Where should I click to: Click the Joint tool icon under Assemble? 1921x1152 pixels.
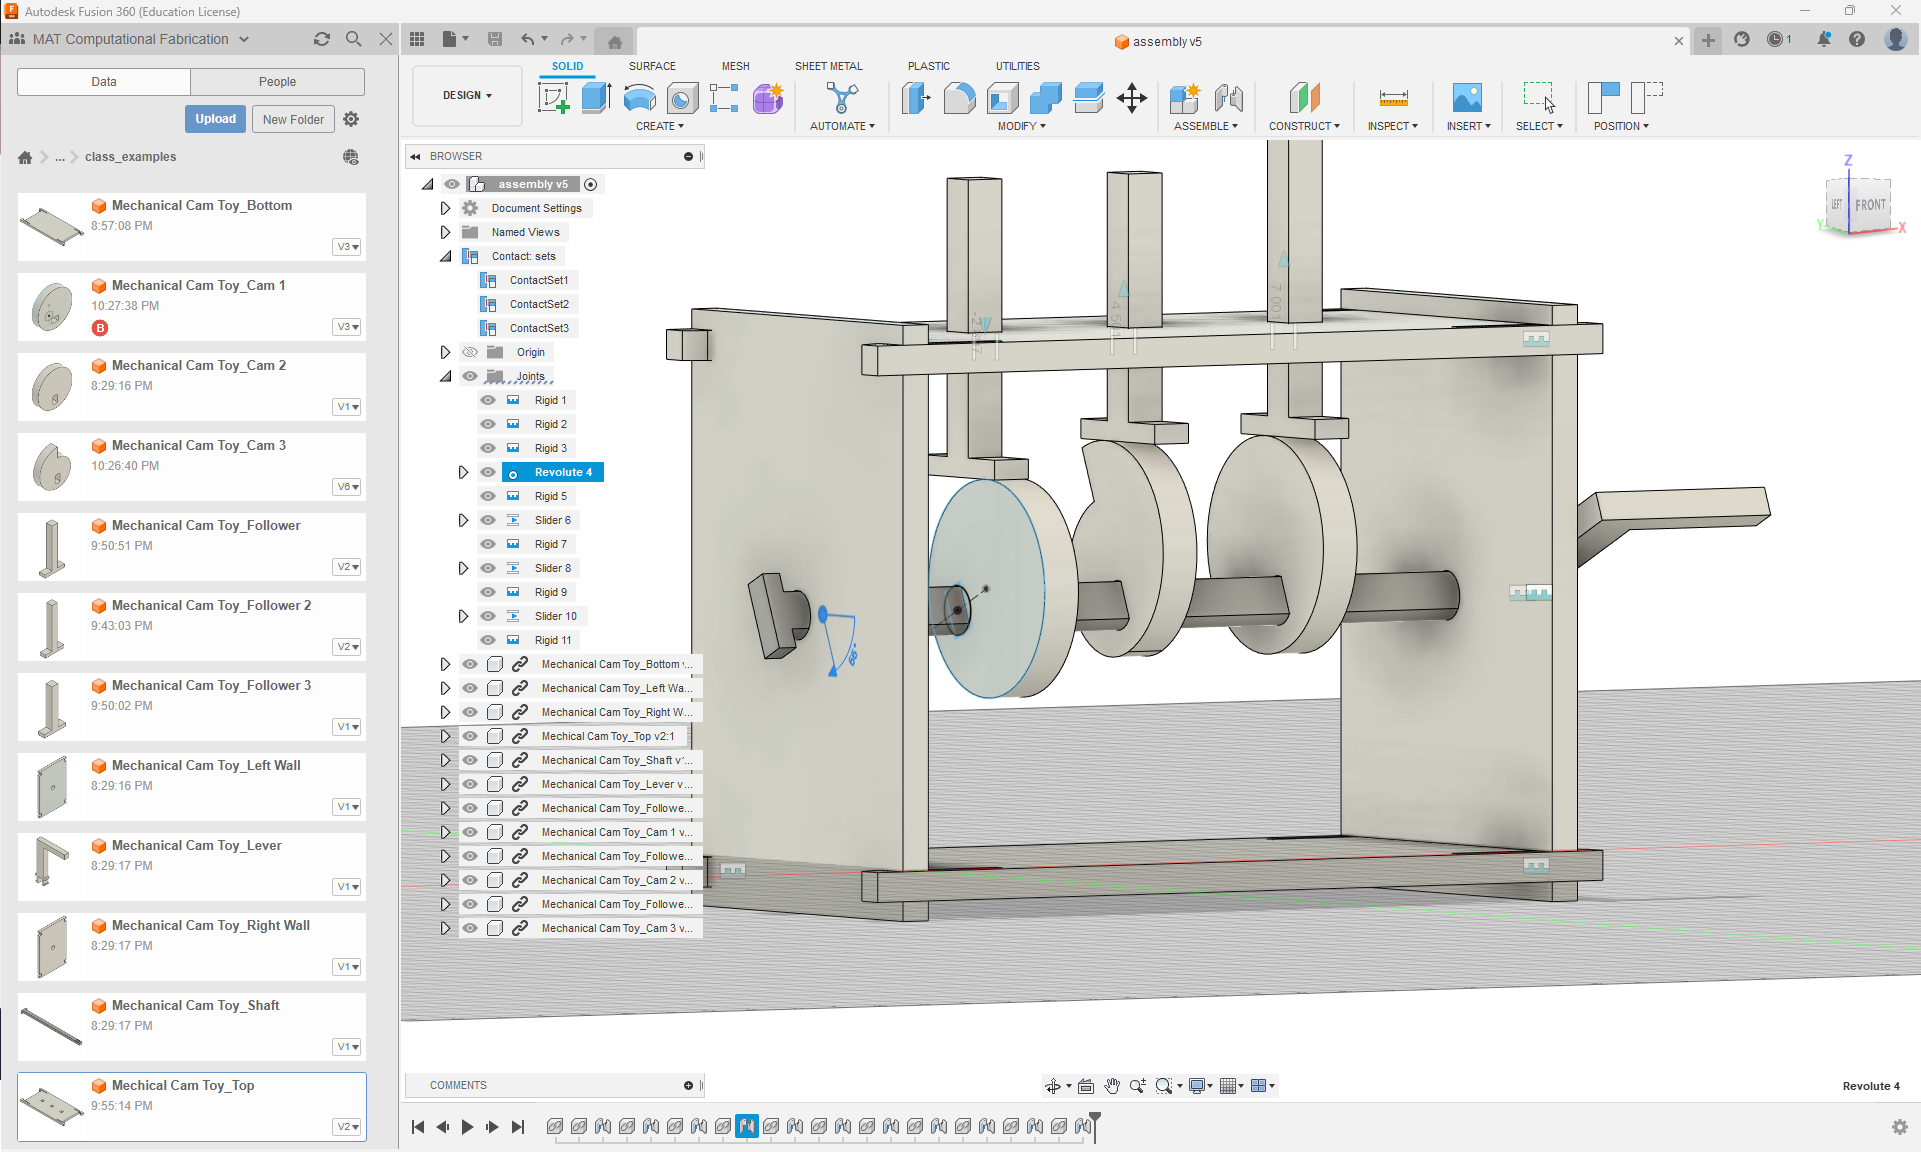point(1229,98)
